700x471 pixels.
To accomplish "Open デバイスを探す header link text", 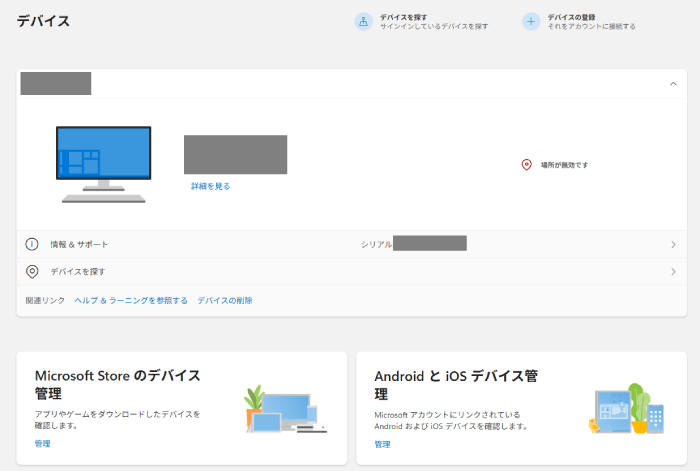I will 403,17.
